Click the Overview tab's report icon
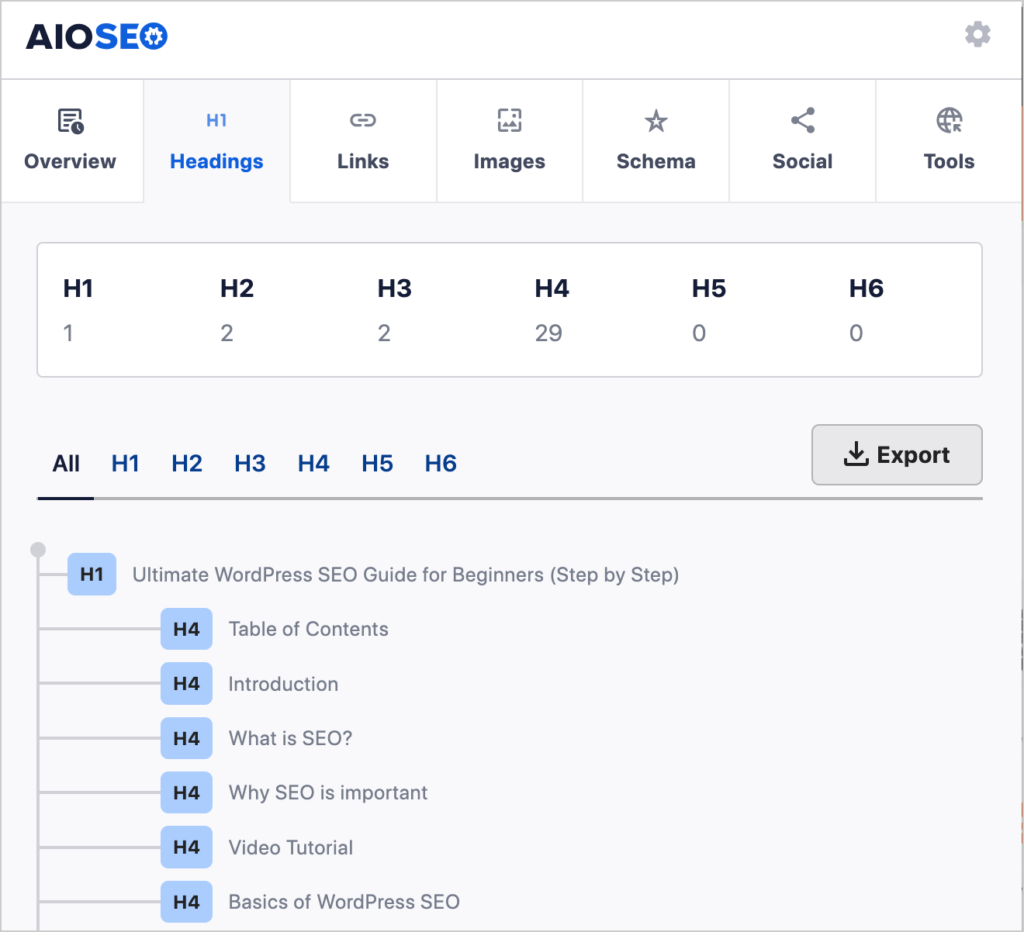Viewport: 1024px width, 932px height. (71, 121)
